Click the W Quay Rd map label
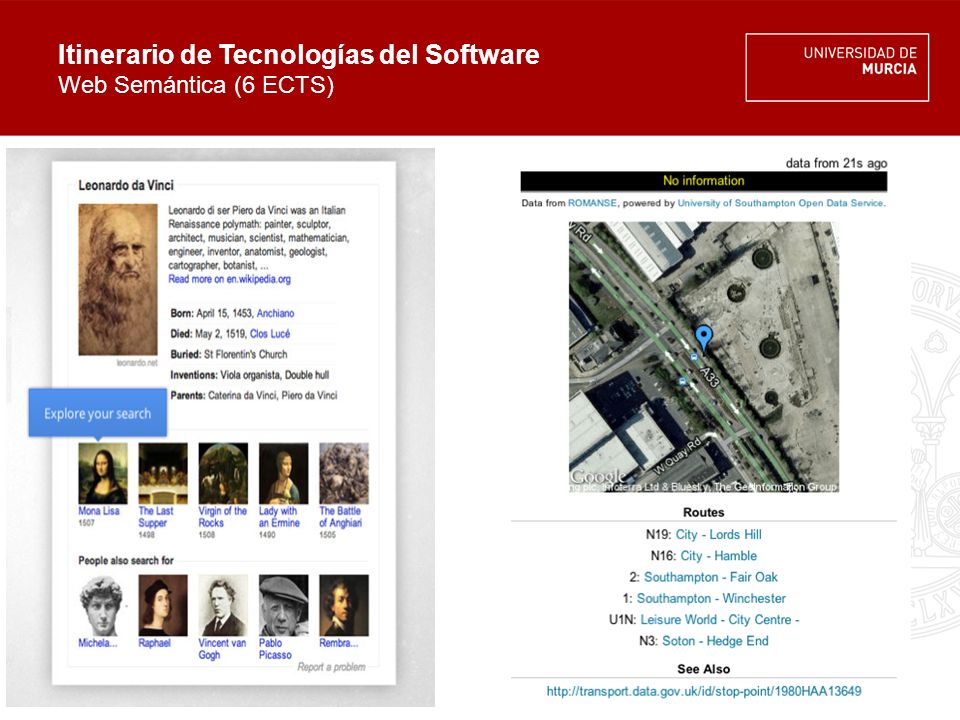This screenshot has height=720, width=960. pyautogui.click(x=677, y=456)
